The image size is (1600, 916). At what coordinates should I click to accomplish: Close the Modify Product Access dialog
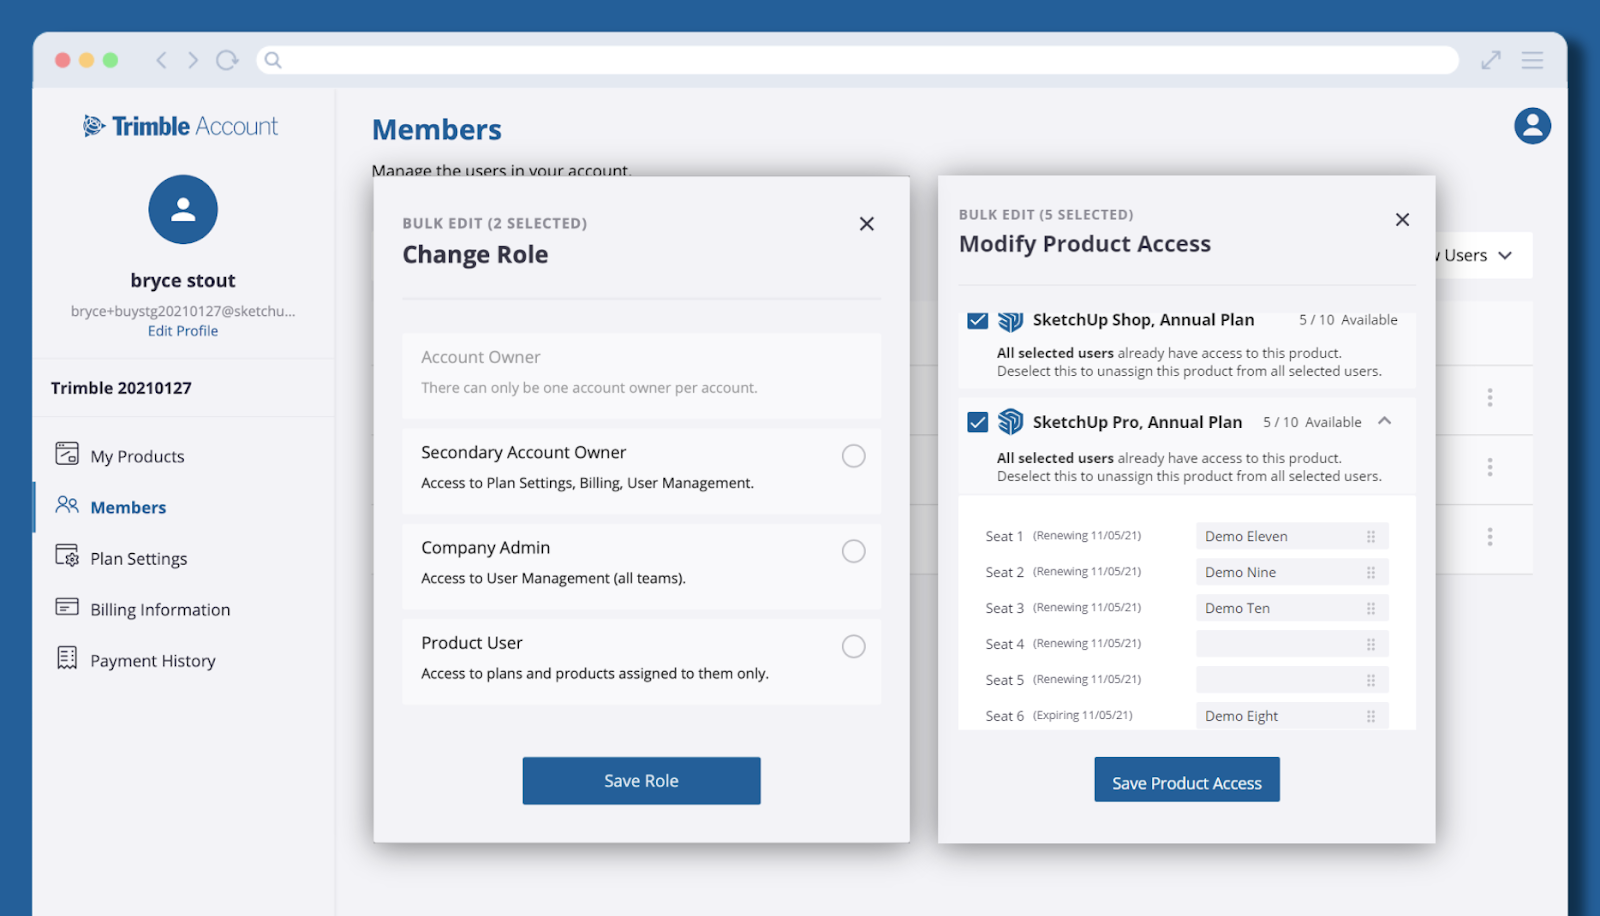[1403, 220]
